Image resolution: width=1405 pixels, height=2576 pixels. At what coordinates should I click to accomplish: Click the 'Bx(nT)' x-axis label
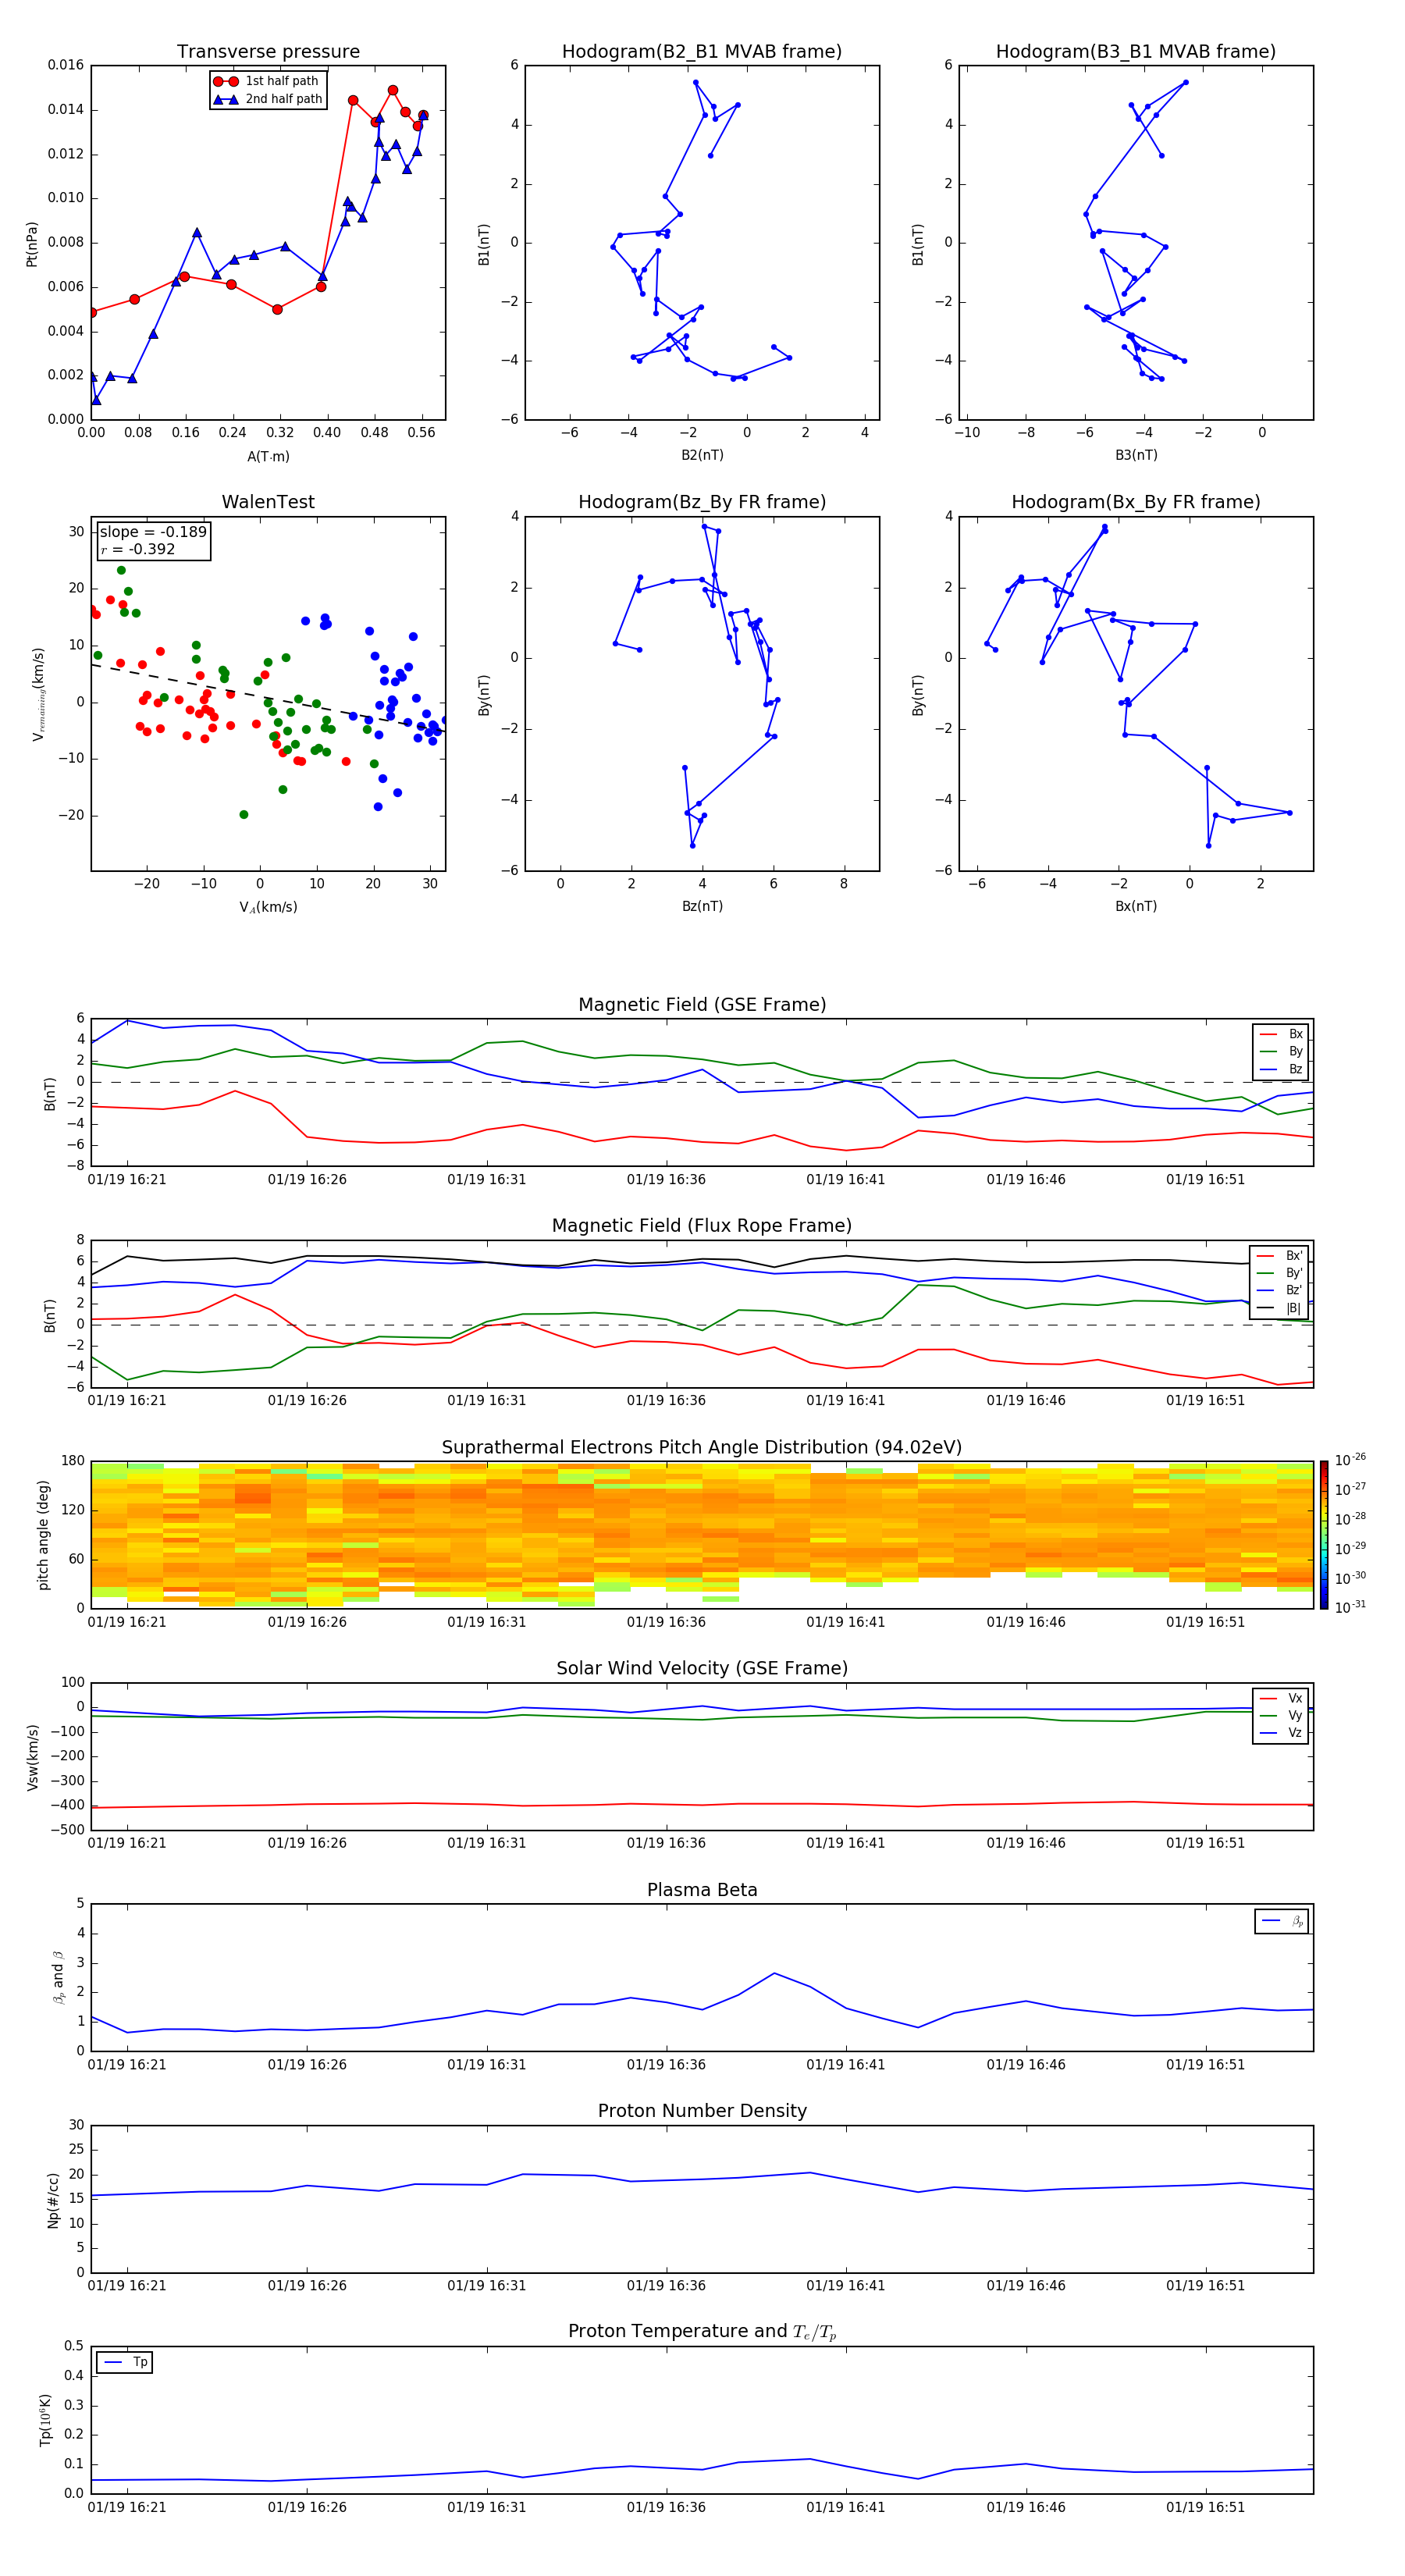(1136, 906)
